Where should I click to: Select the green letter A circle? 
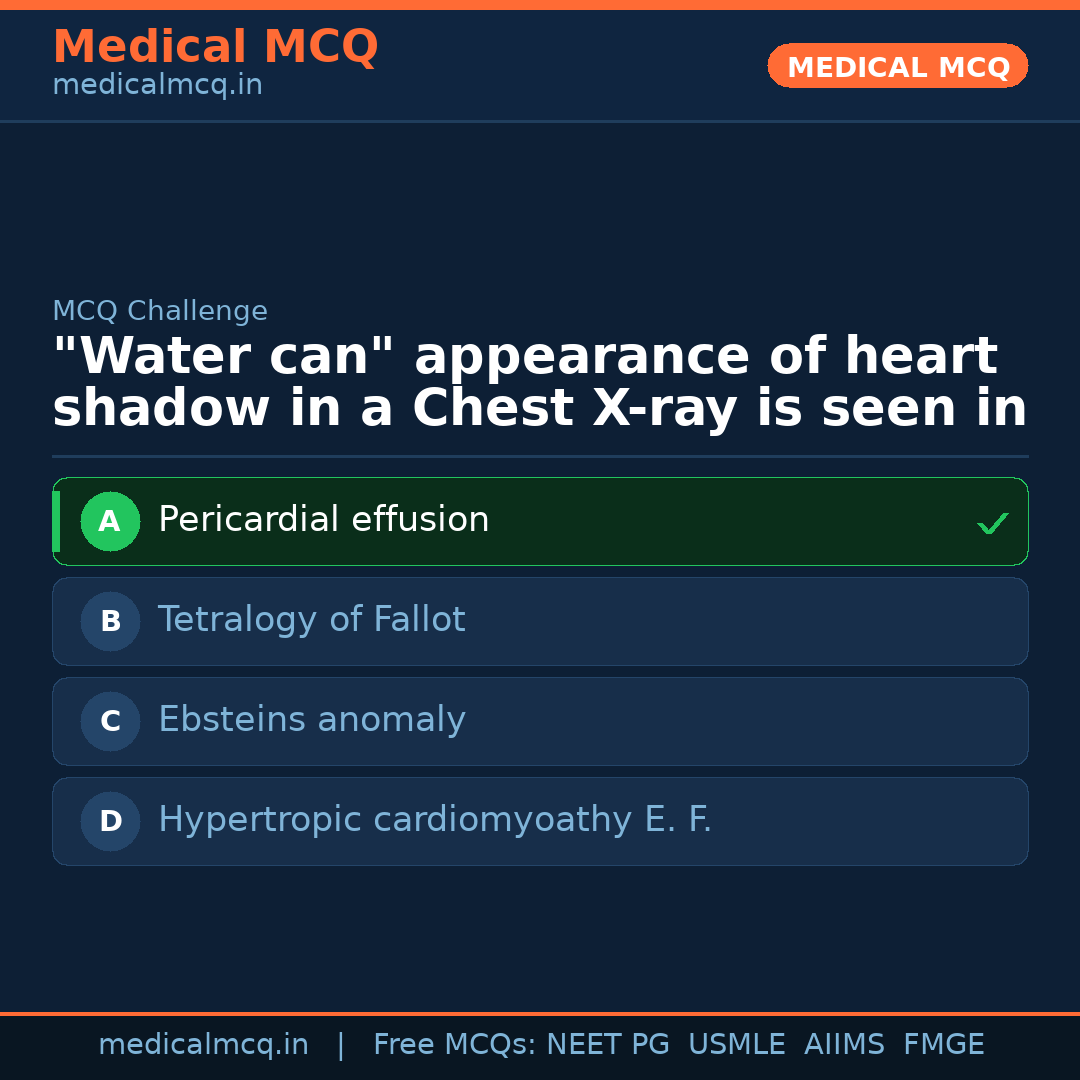tap(110, 521)
